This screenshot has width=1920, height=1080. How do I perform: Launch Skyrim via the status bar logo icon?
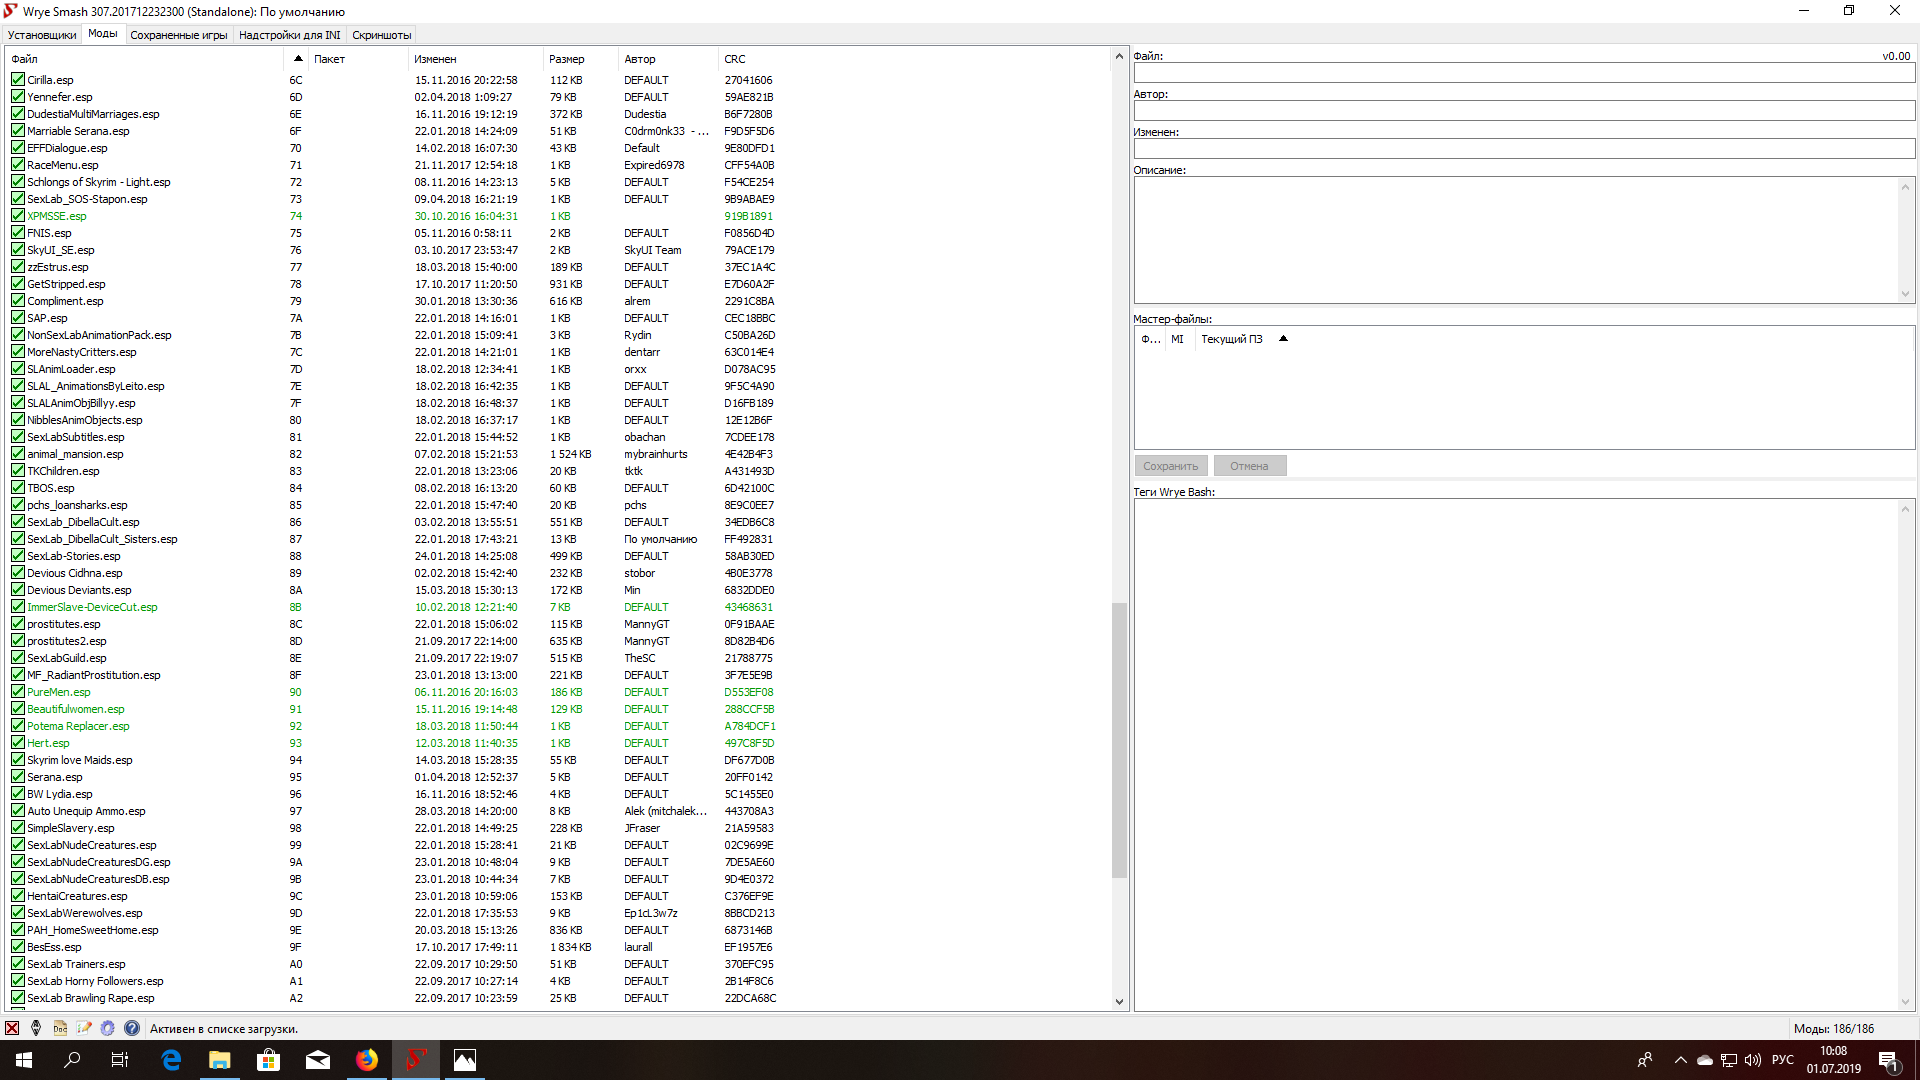pyautogui.click(x=36, y=1028)
